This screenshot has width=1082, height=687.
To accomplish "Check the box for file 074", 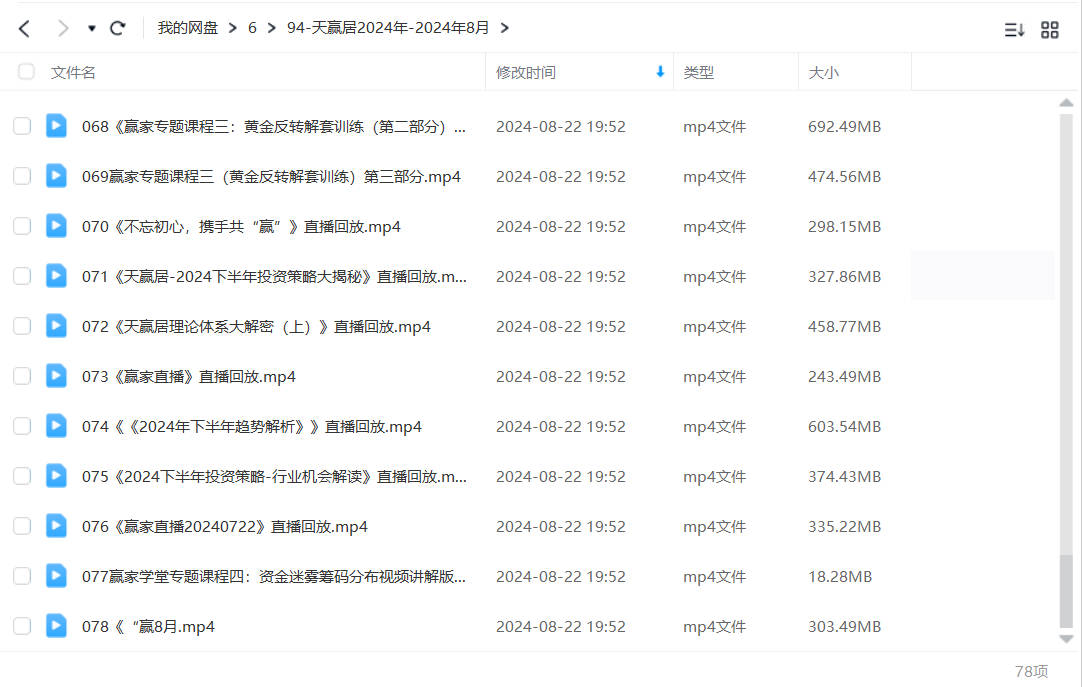I will coord(22,426).
